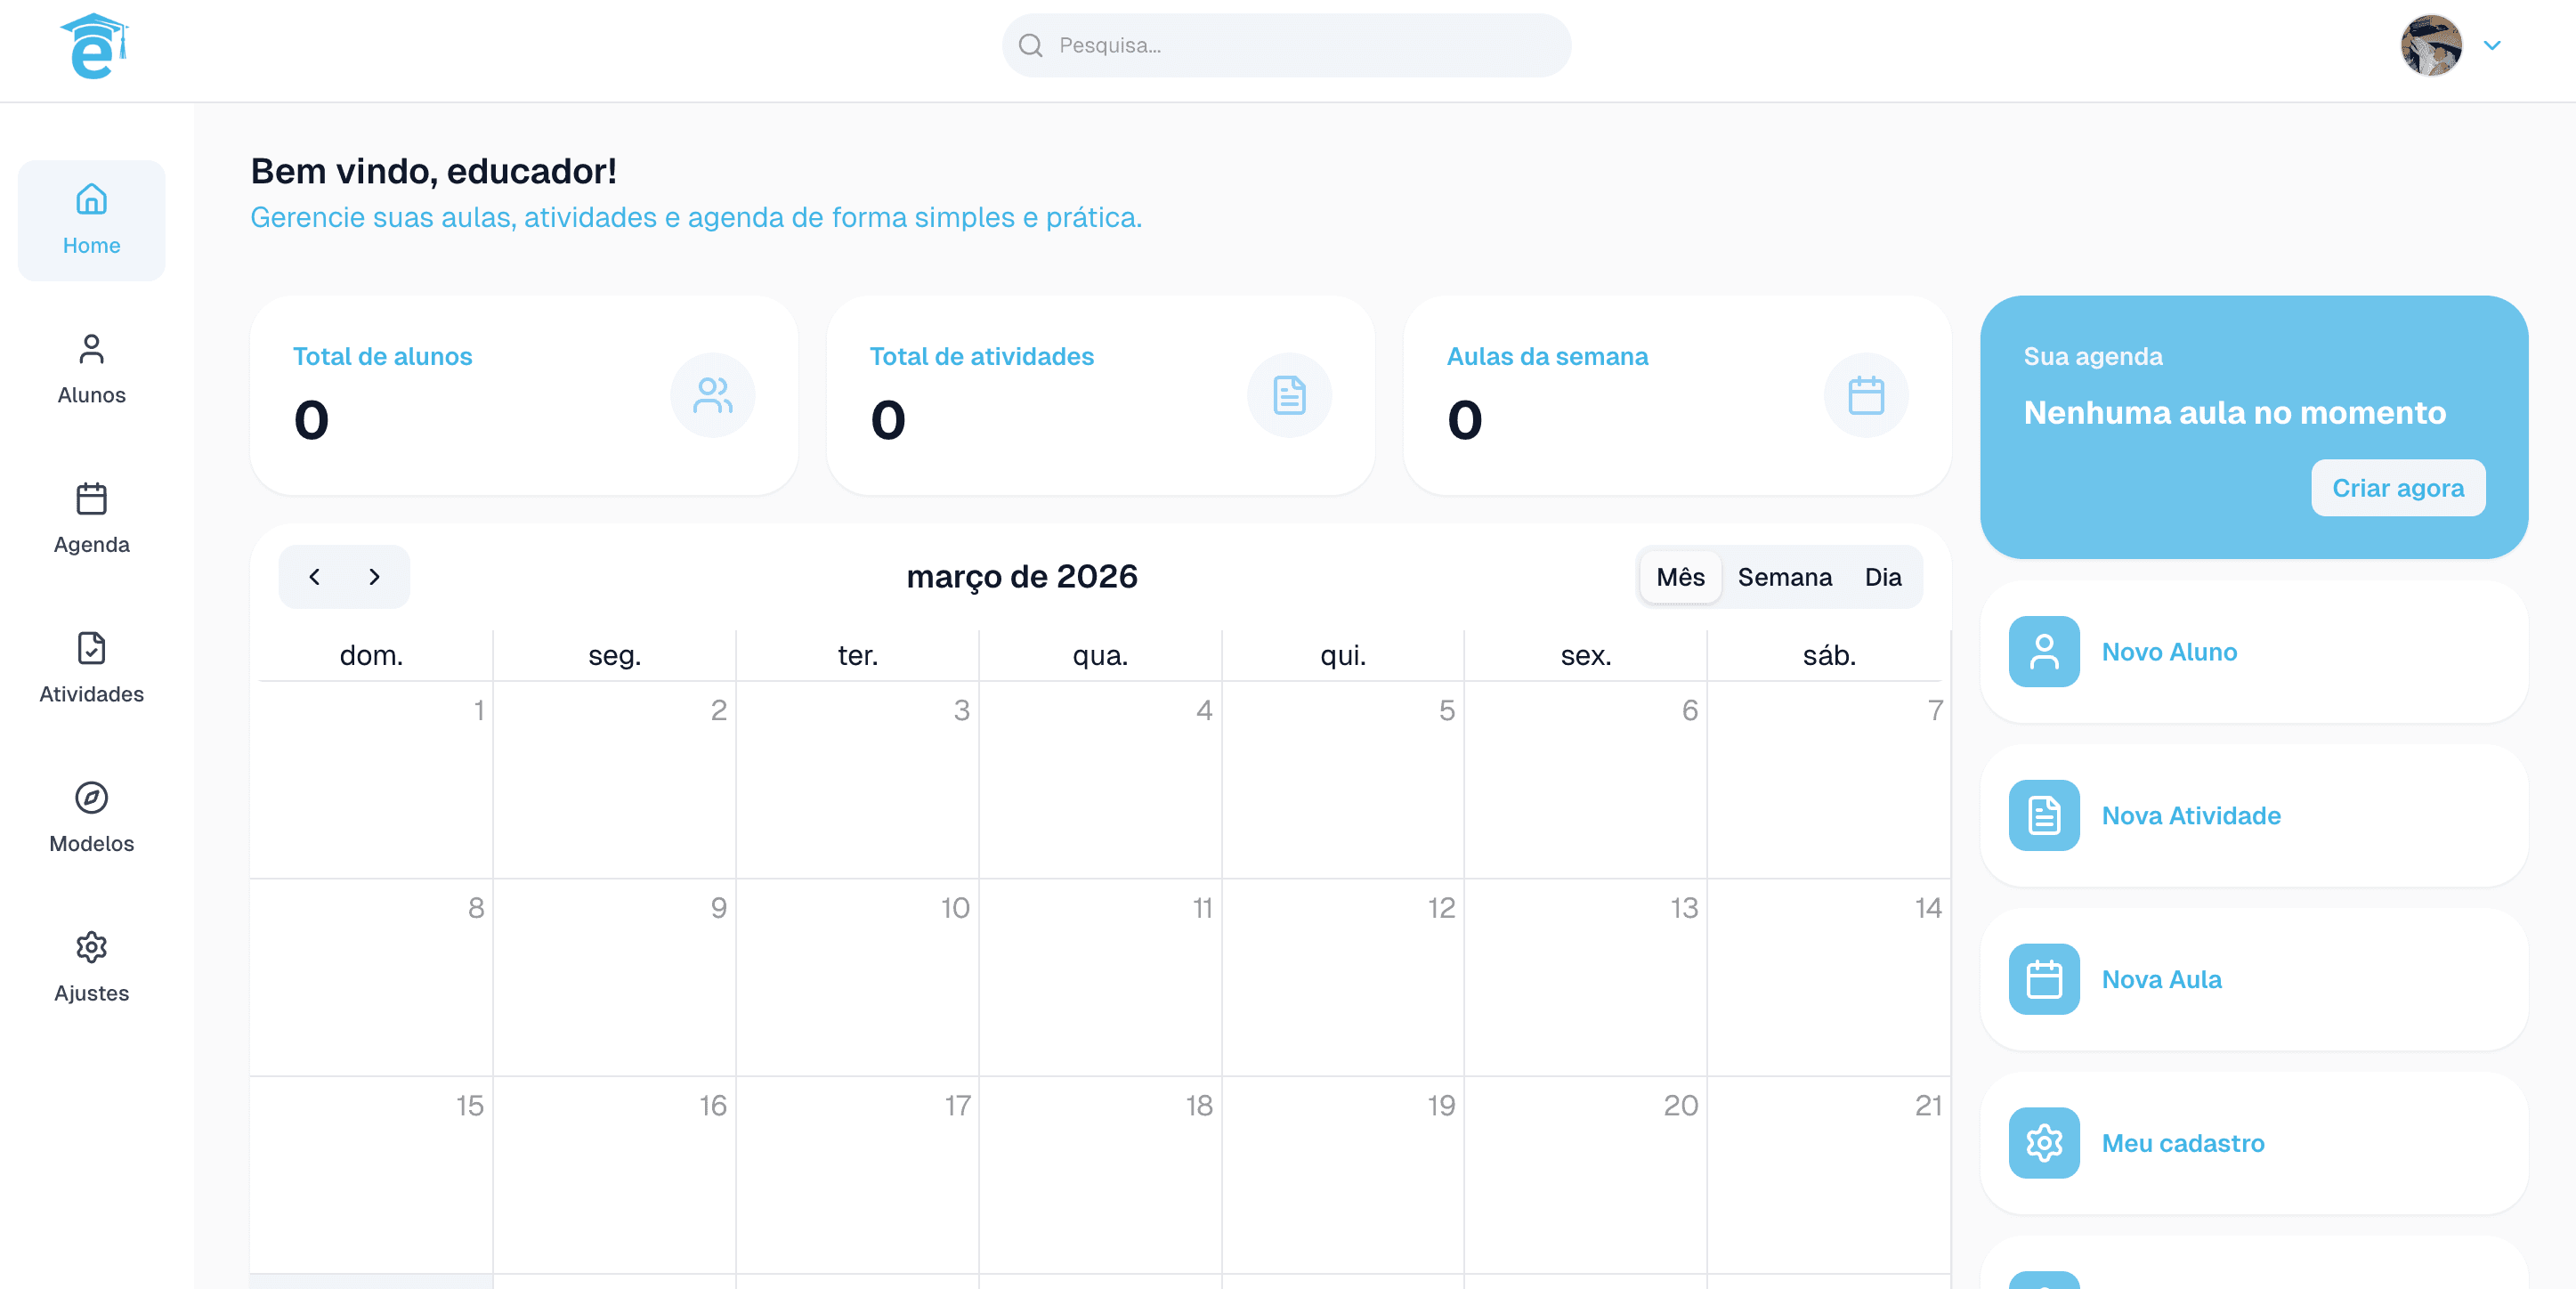Click the search magnifier icon
This screenshot has width=2576, height=1289.
[1030, 45]
